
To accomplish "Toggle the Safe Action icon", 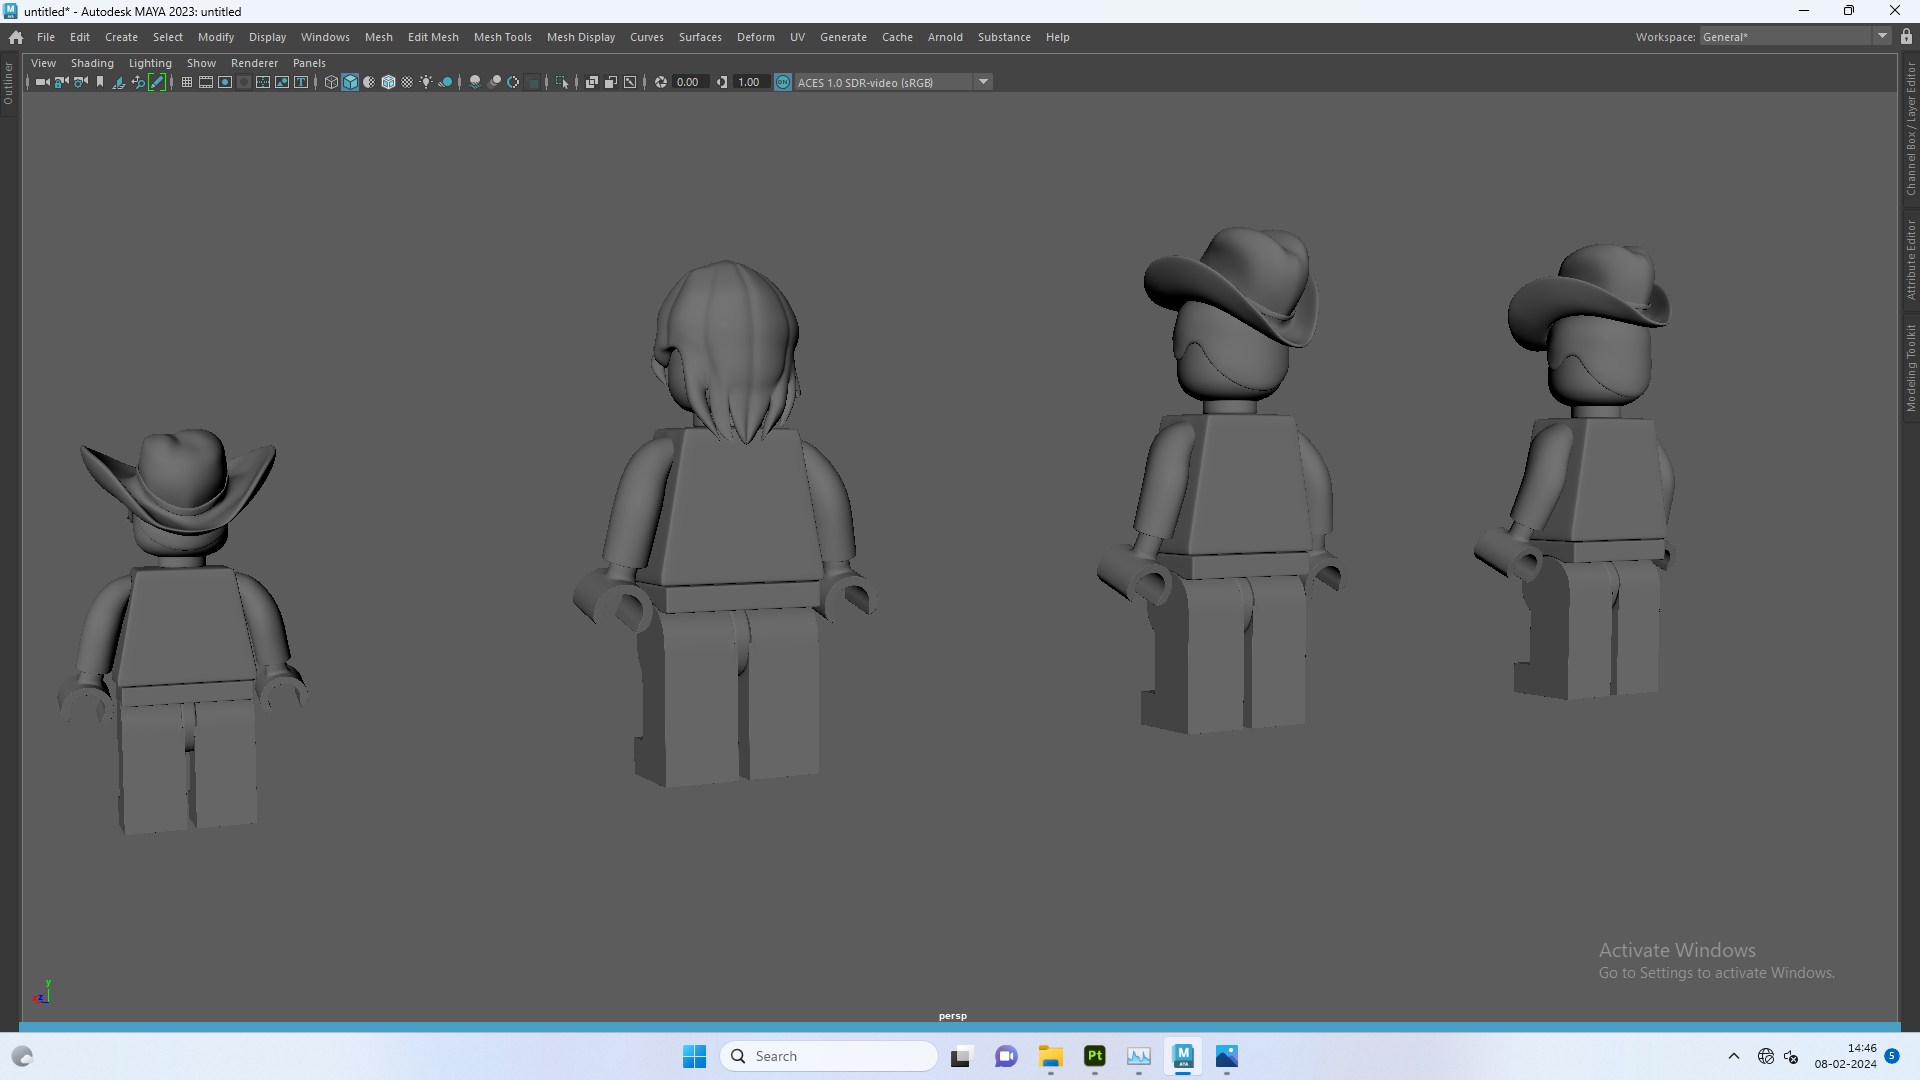I will pos(282,82).
